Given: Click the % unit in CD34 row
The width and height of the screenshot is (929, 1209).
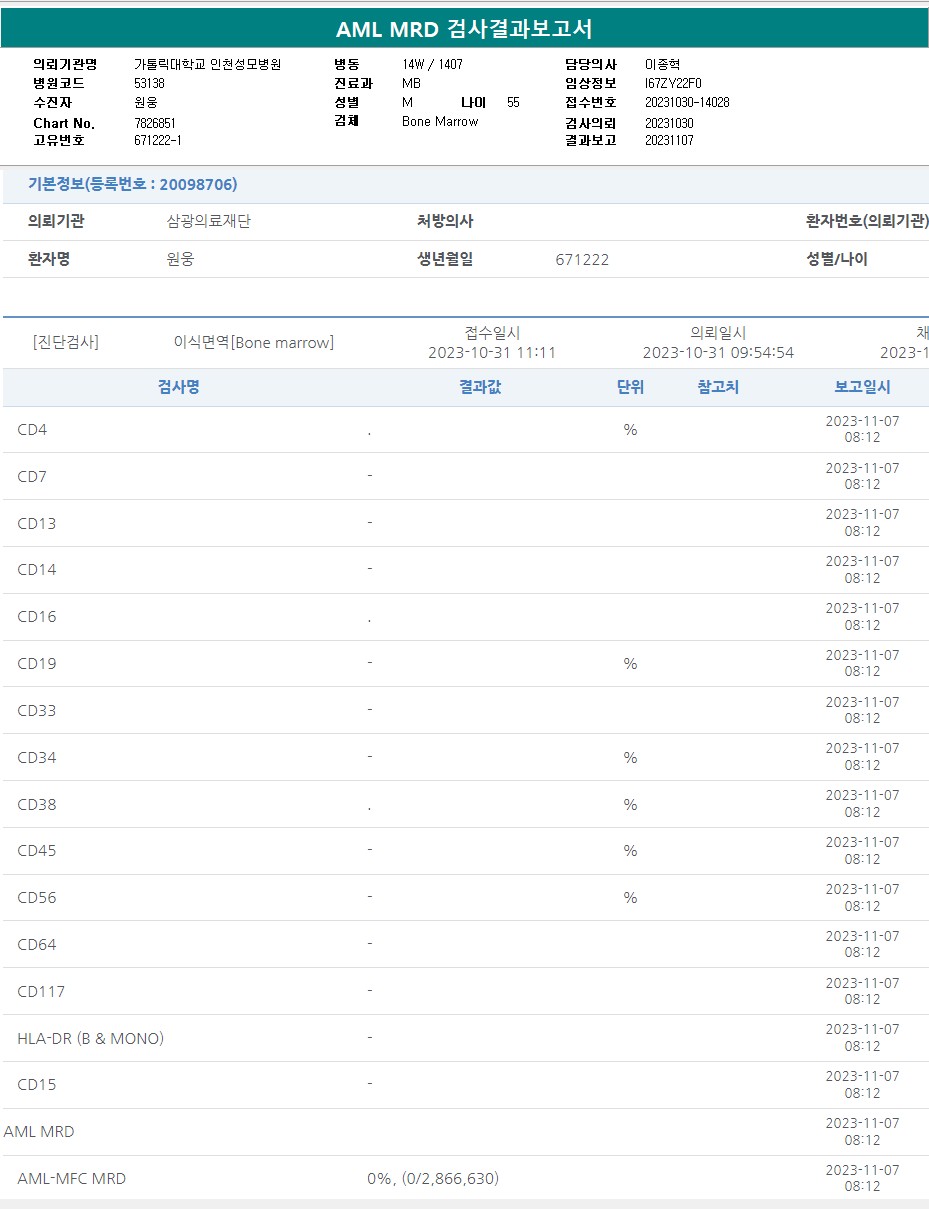Looking at the screenshot, I should (x=630, y=758).
